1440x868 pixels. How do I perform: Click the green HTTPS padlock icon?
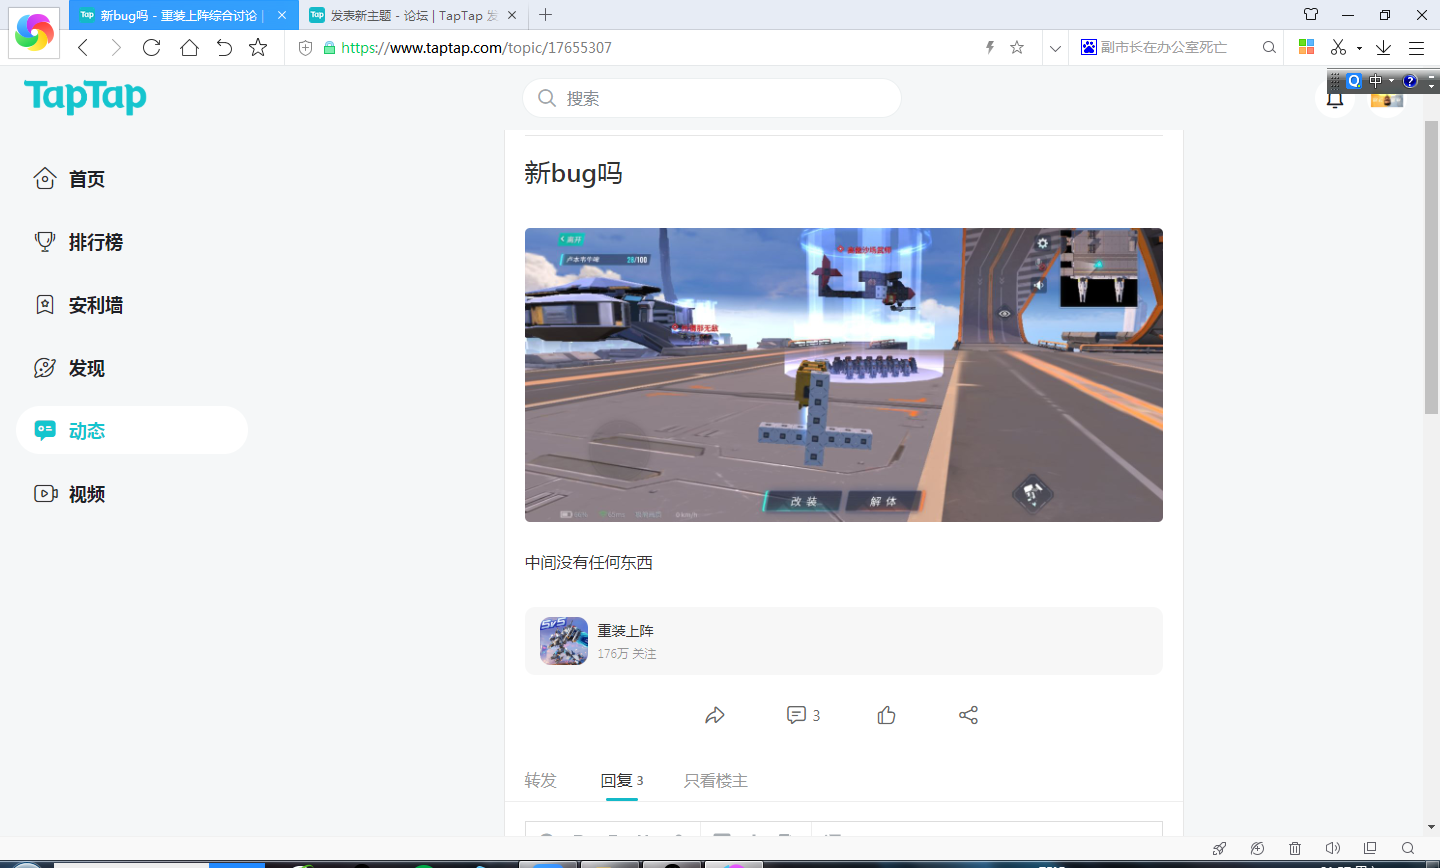tap(329, 47)
